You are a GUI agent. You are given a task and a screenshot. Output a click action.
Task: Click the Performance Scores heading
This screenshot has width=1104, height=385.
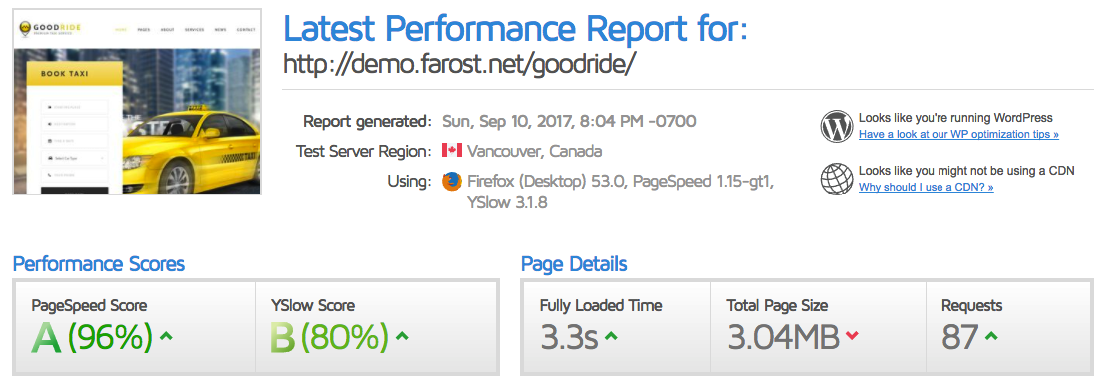coord(99,264)
